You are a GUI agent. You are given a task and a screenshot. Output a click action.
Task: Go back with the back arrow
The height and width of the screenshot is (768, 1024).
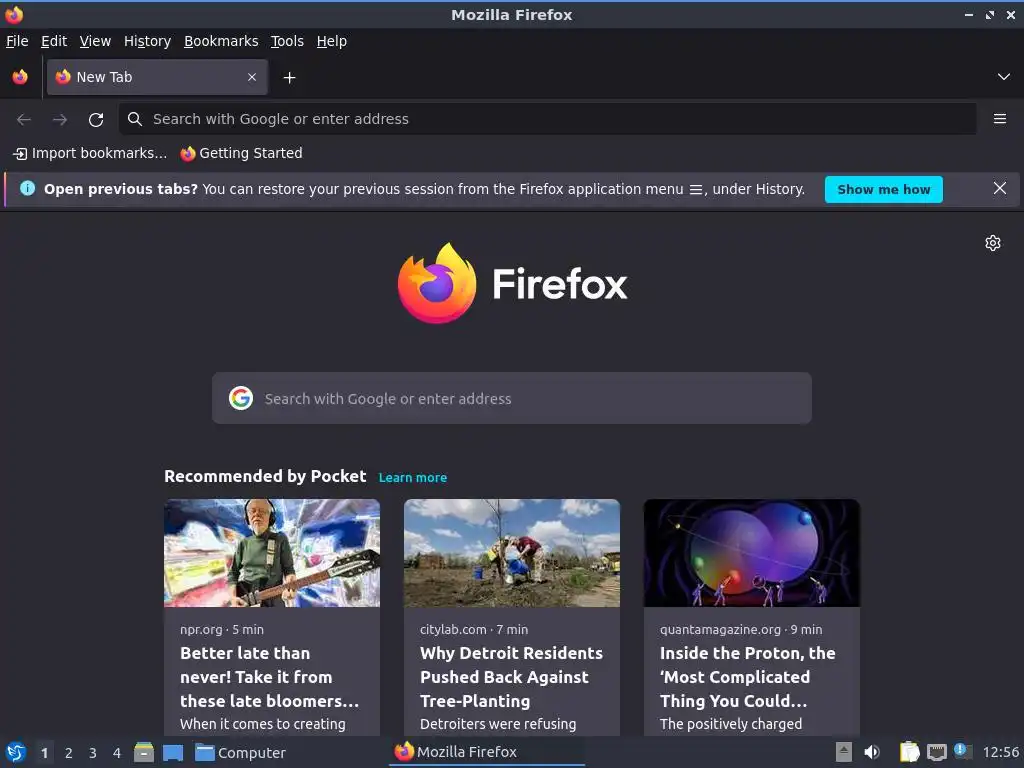click(x=24, y=120)
